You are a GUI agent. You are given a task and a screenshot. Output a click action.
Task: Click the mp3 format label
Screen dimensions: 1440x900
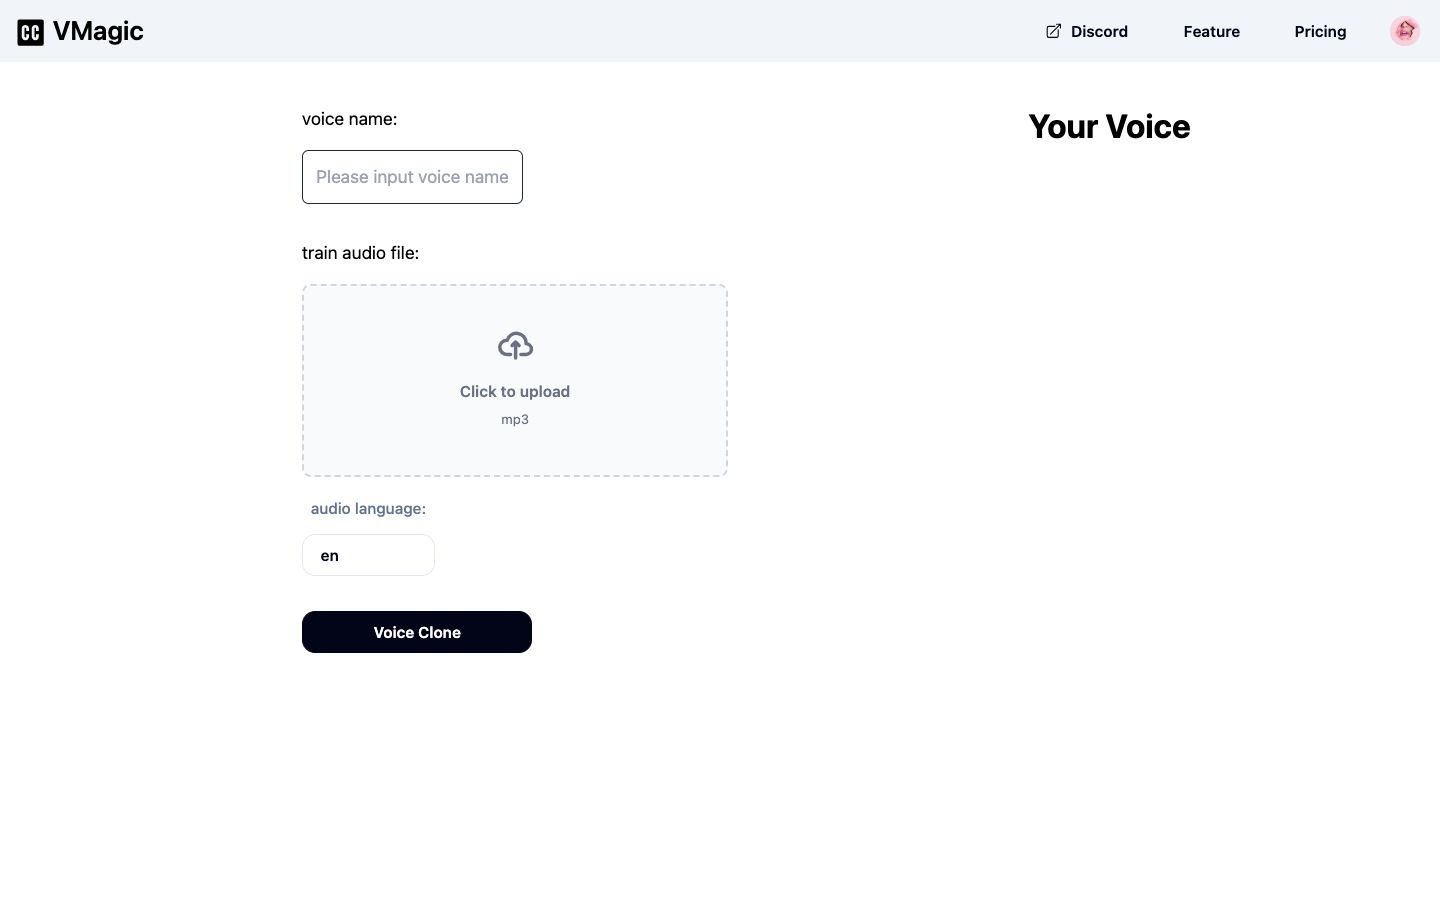tap(515, 420)
